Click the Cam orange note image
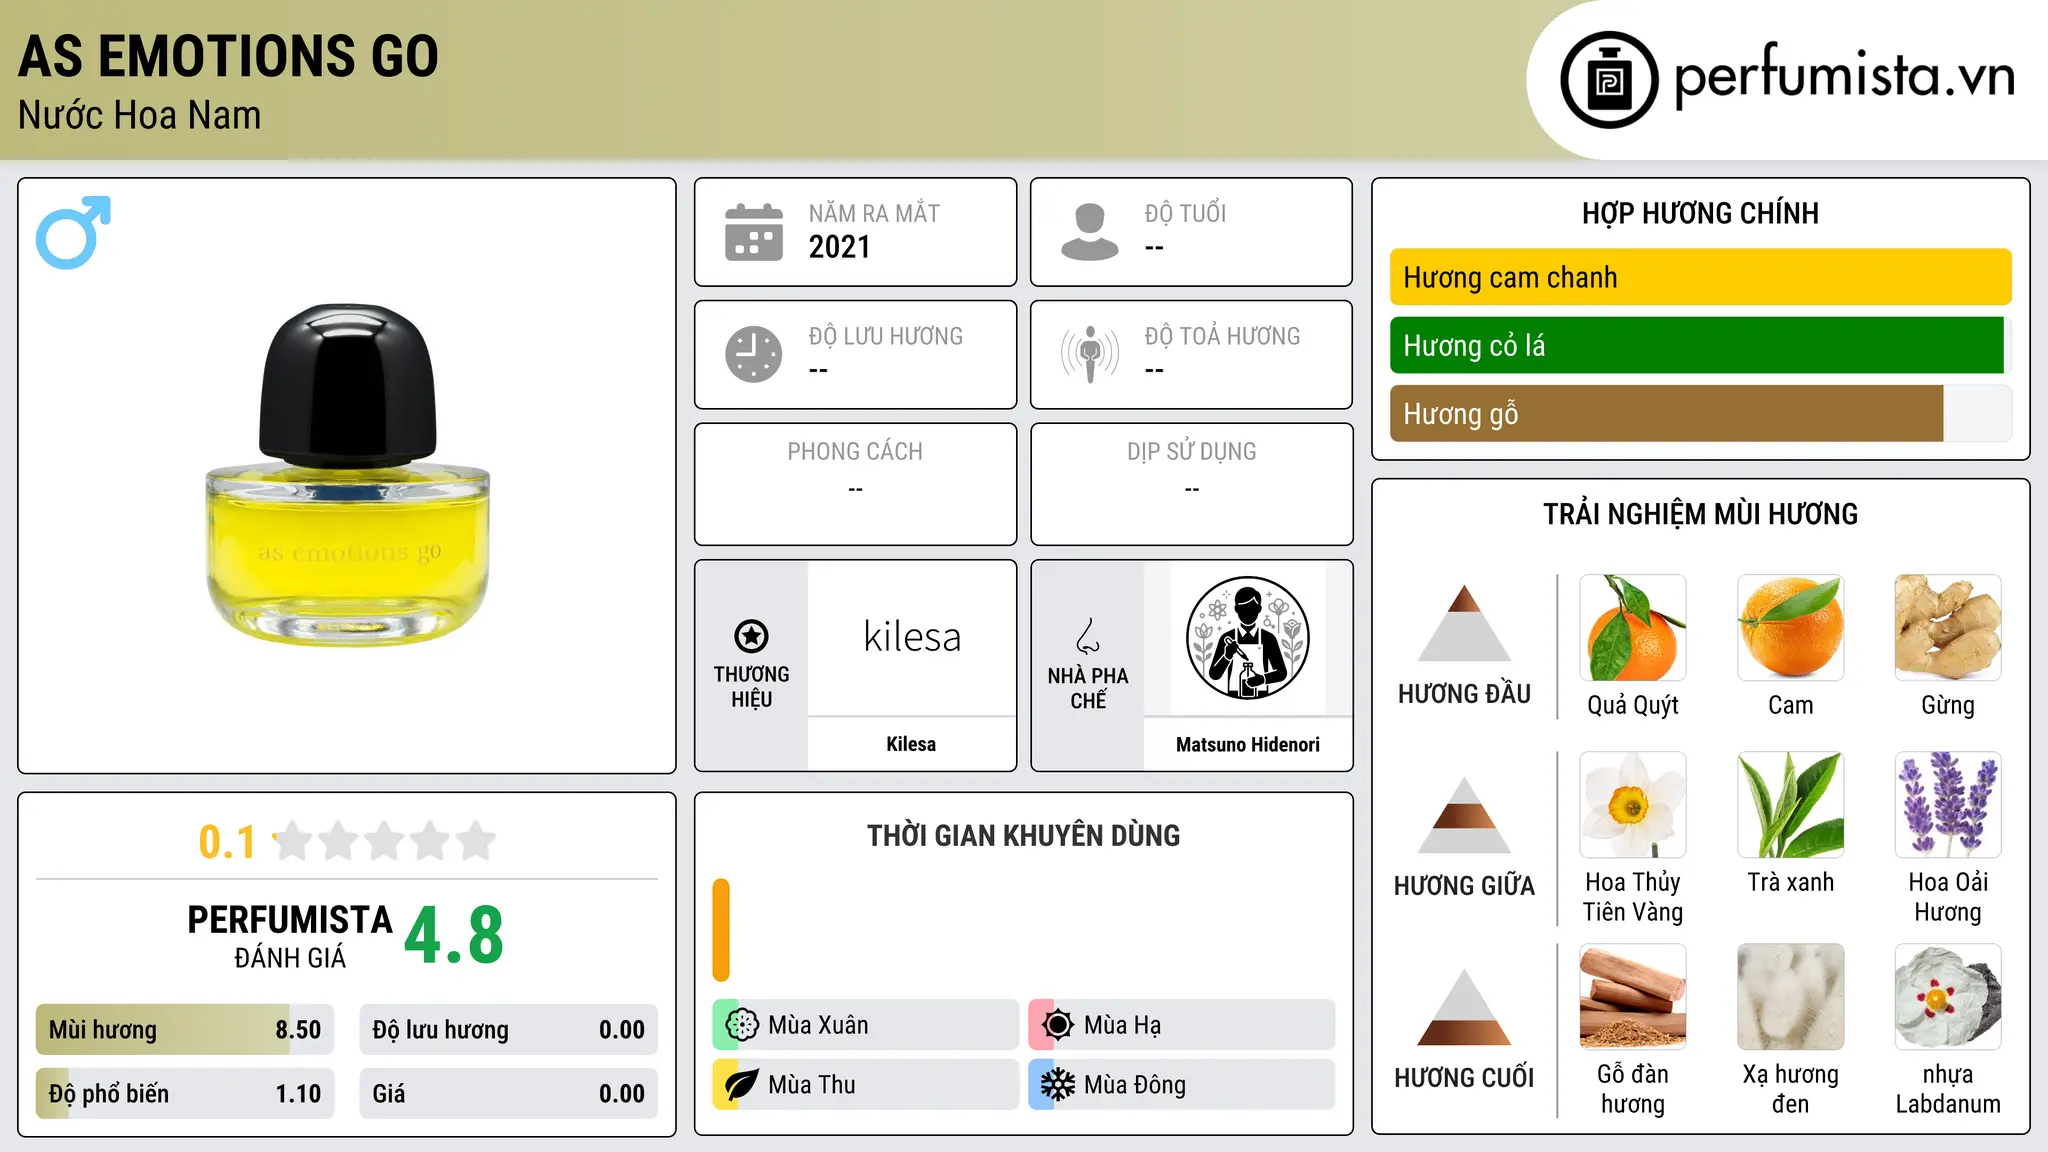Viewport: 2048px width, 1152px height. [x=1790, y=628]
